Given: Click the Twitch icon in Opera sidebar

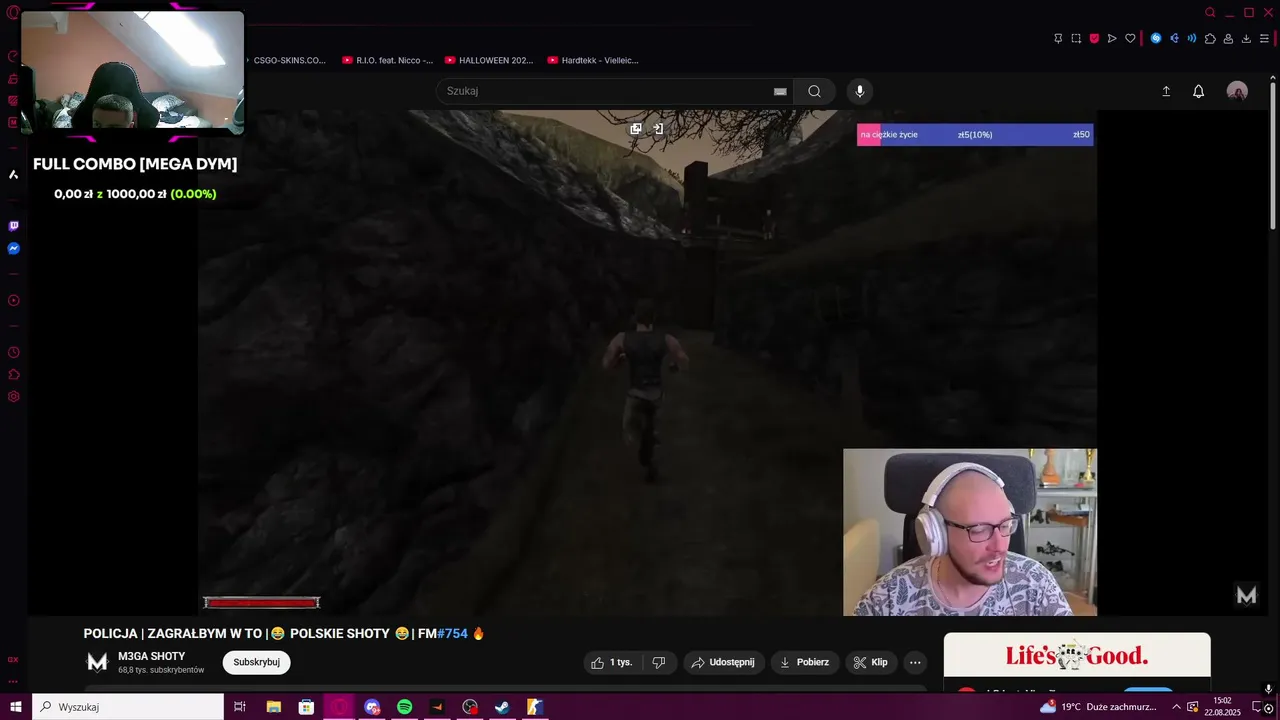Looking at the screenshot, I should pyautogui.click(x=13, y=226).
